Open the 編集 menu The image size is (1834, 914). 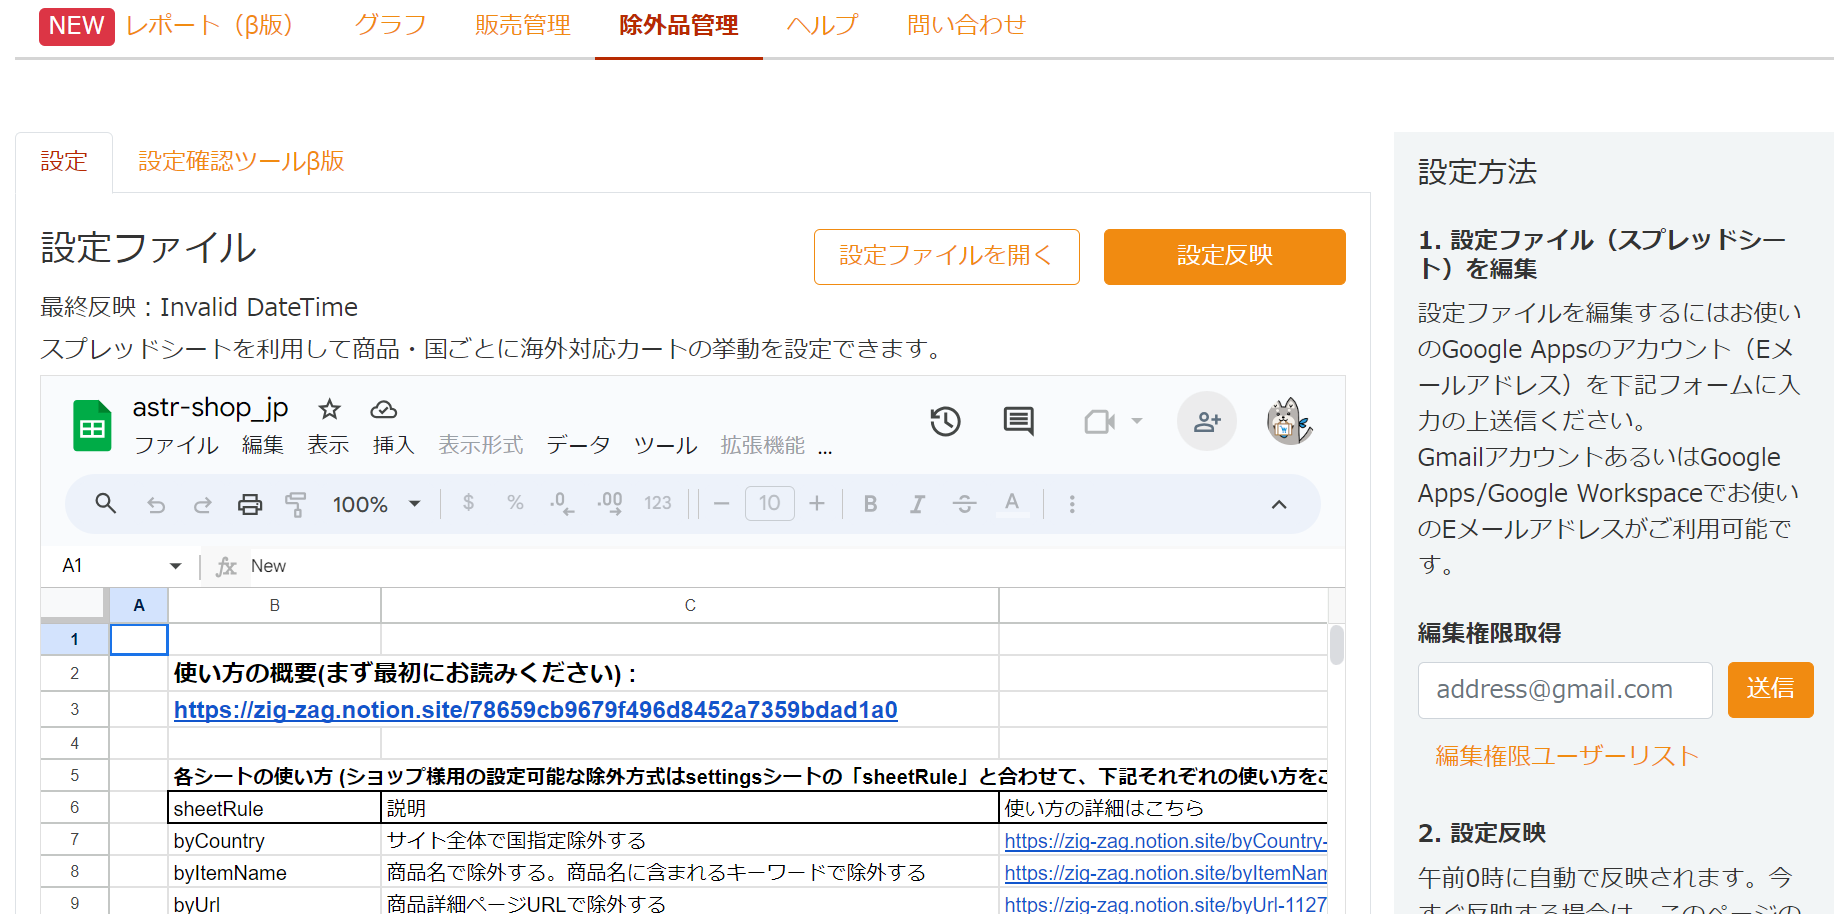(263, 445)
